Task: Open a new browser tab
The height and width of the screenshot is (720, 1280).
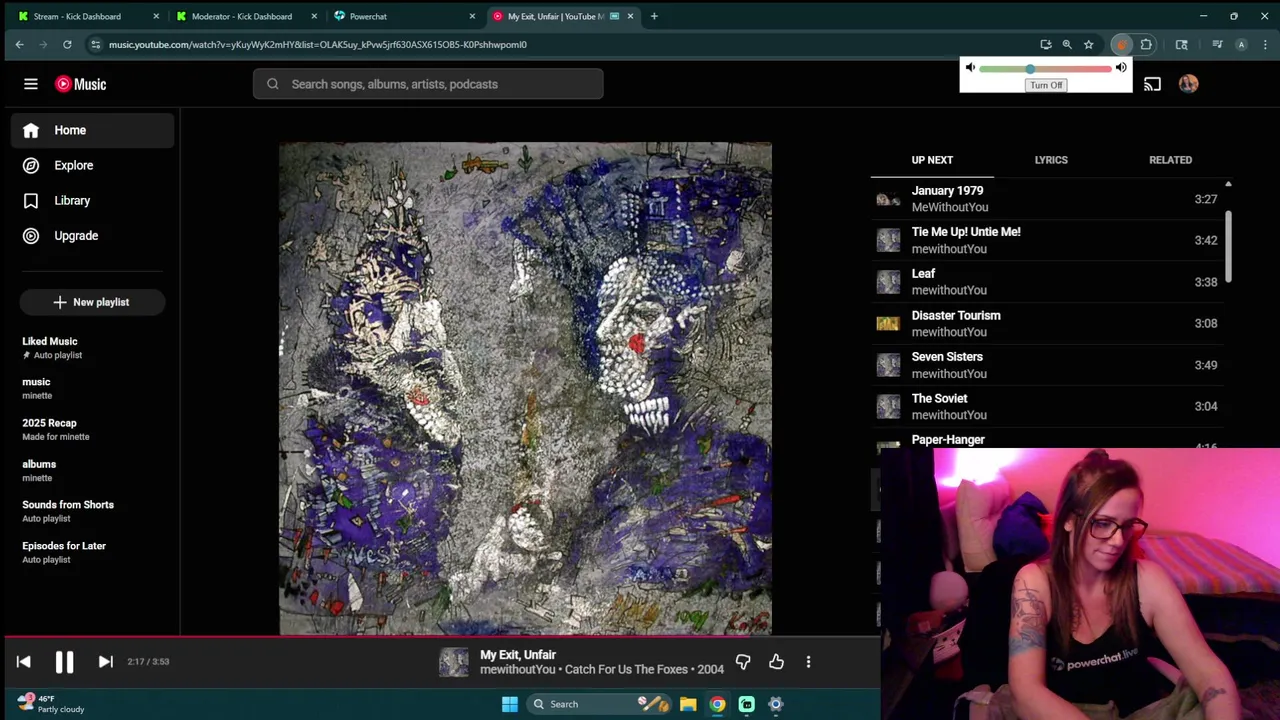Action: pyautogui.click(x=654, y=16)
